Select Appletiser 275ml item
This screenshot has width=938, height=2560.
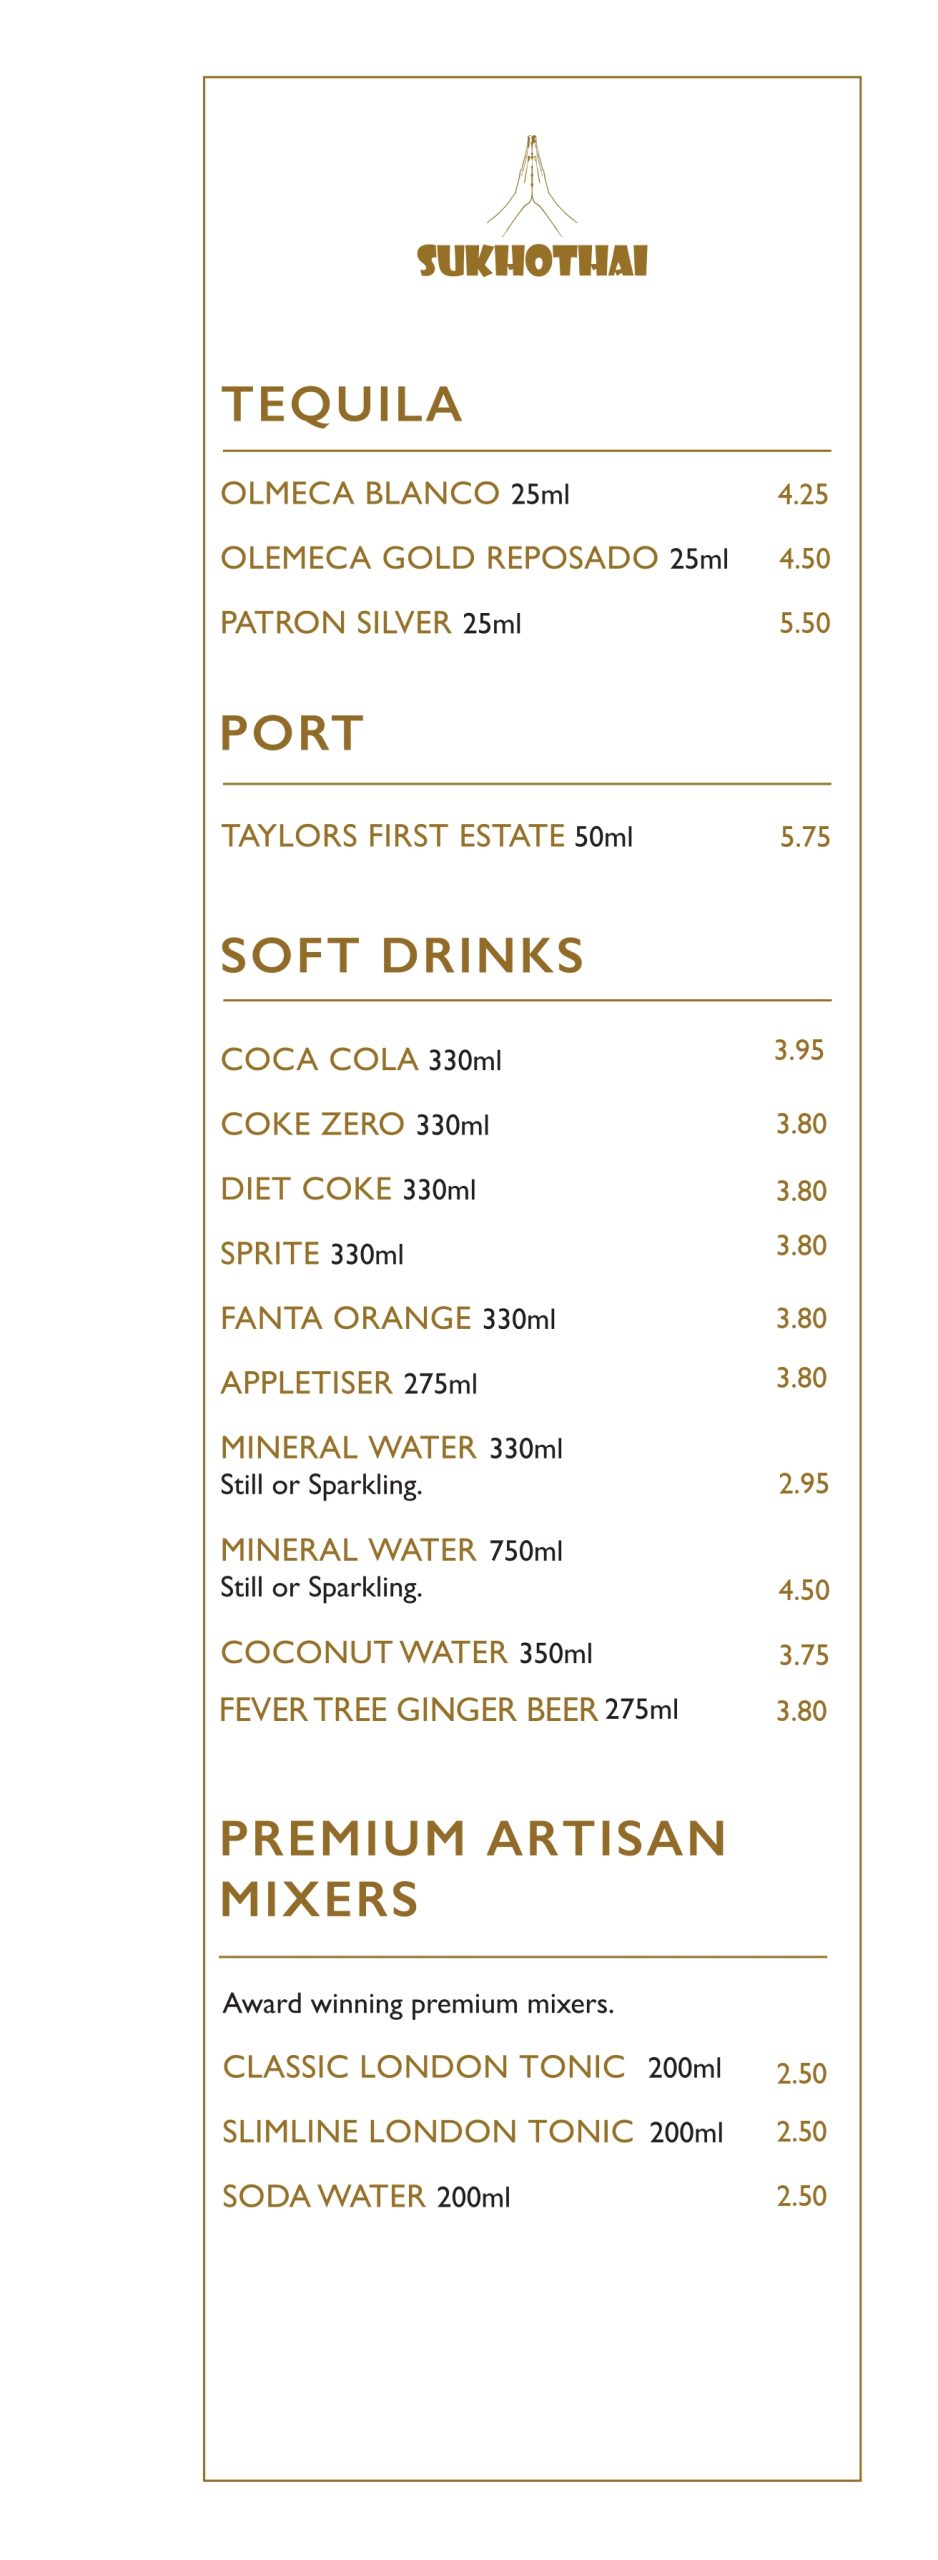pos(348,1383)
